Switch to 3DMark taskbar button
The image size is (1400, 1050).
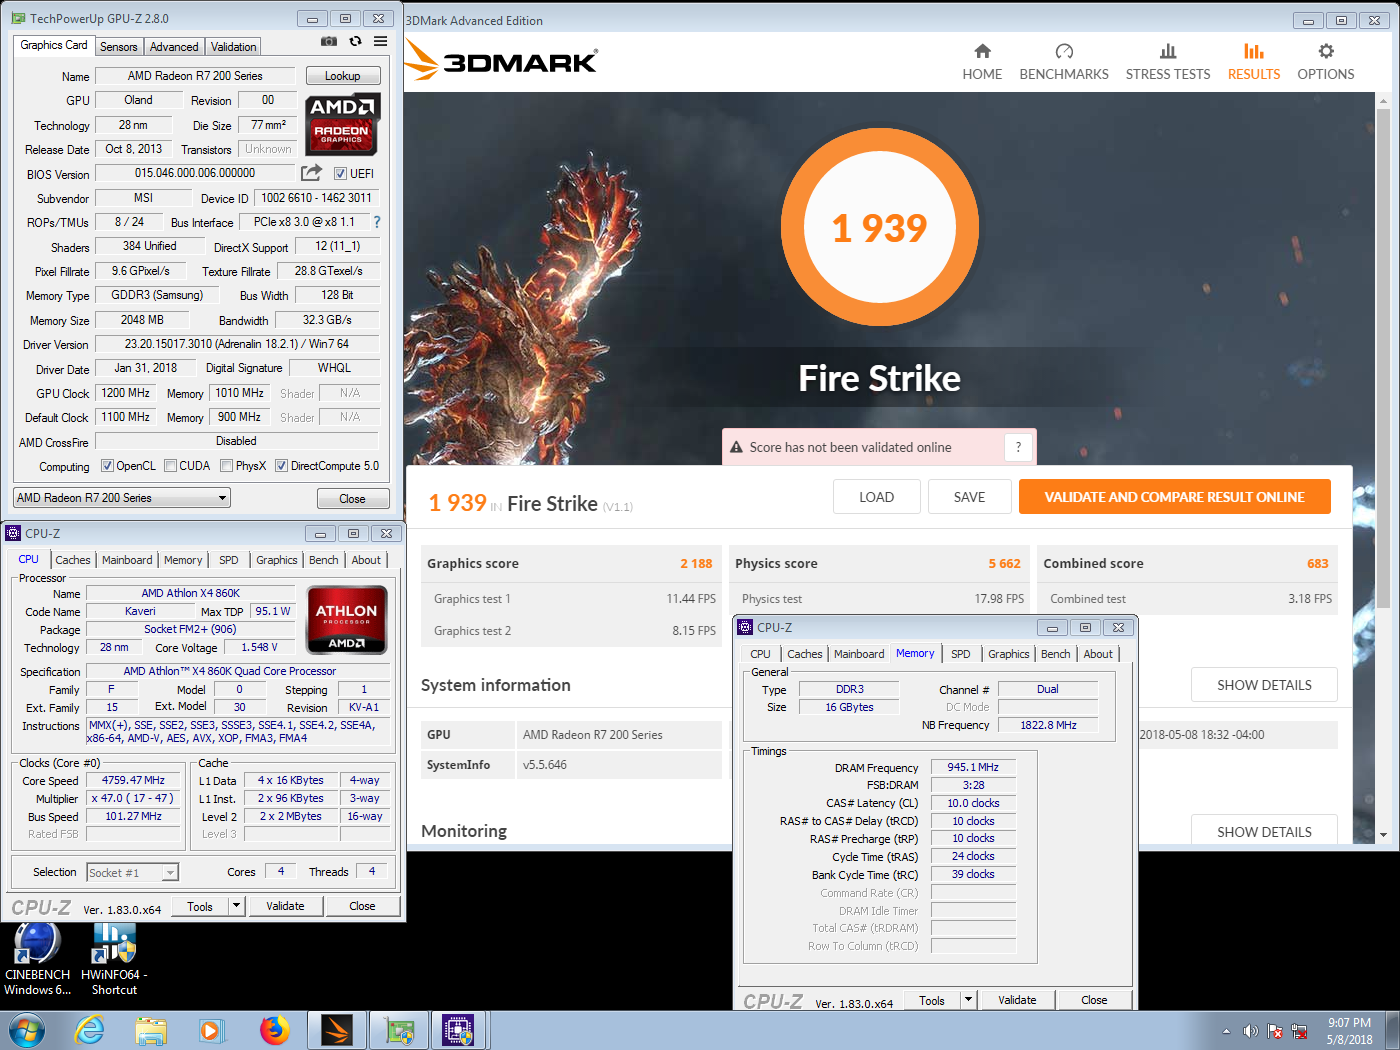click(337, 1030)
